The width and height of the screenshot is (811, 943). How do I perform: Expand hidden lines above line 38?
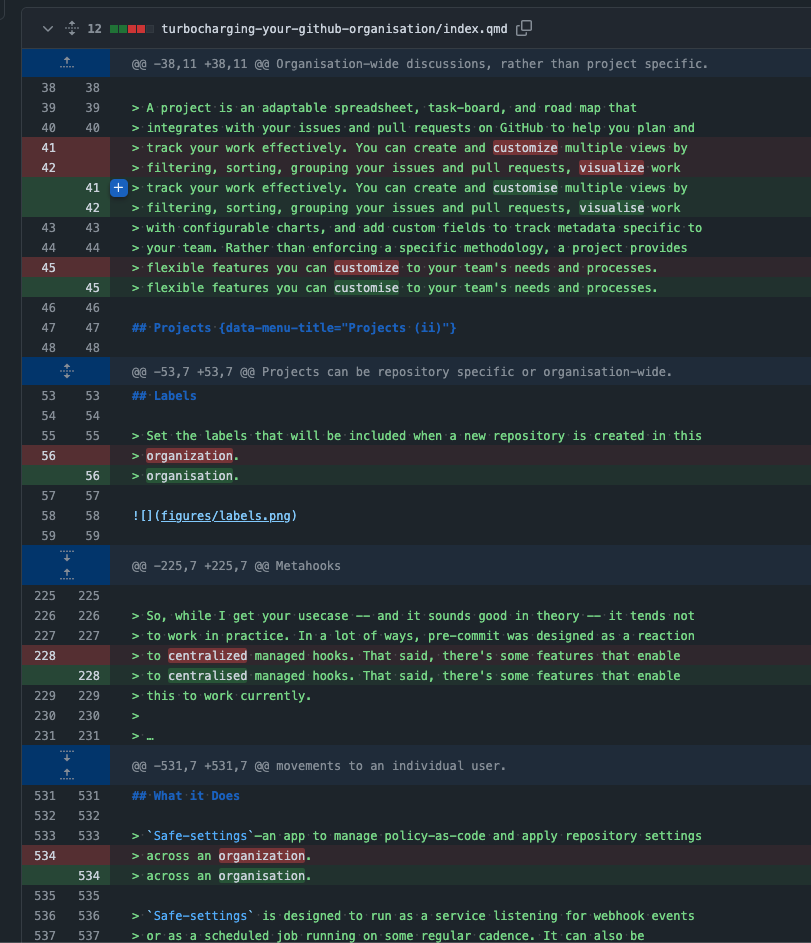coord(66,64)
